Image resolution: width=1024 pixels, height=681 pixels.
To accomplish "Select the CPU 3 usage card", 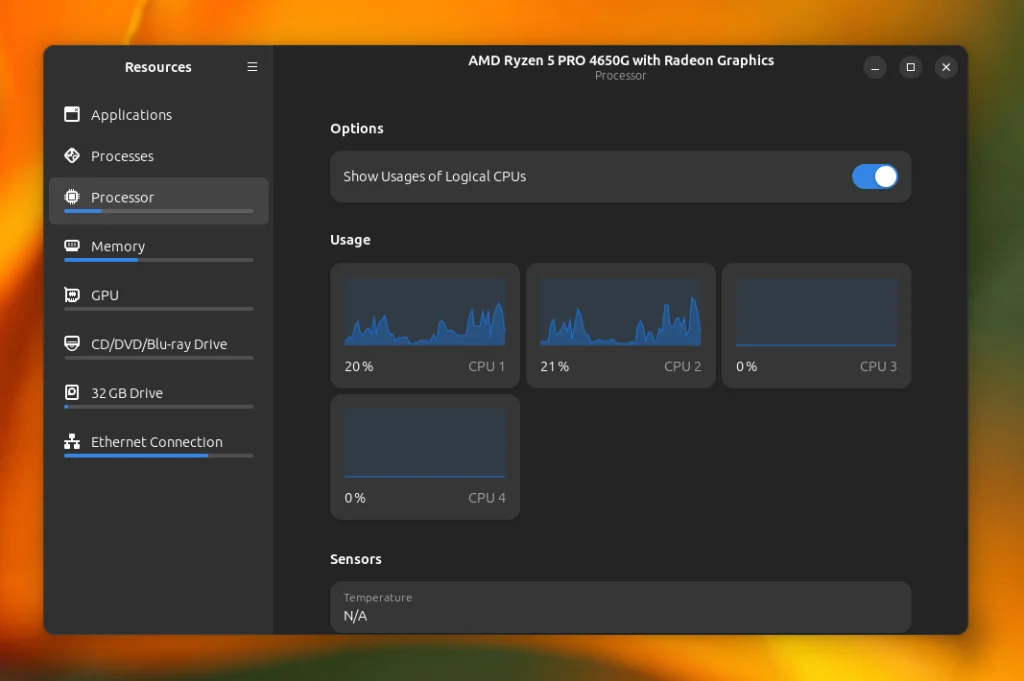I will (x=816, y=325).
